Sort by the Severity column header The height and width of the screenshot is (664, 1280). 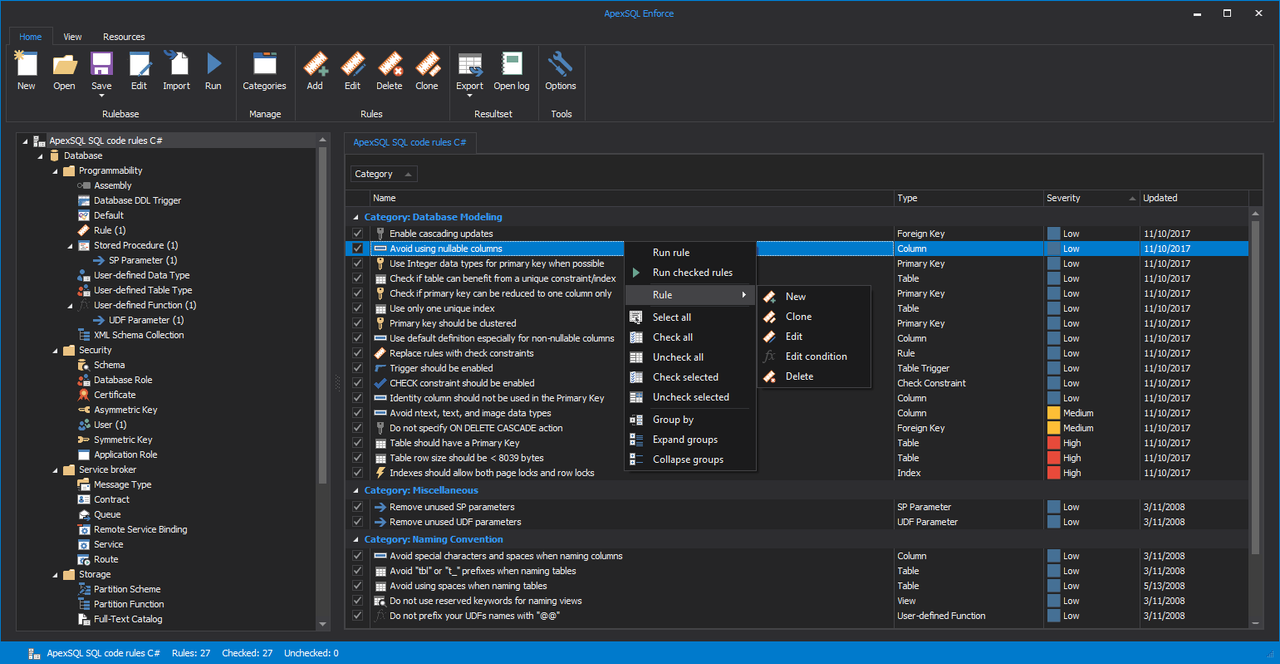click(1092, 198)
